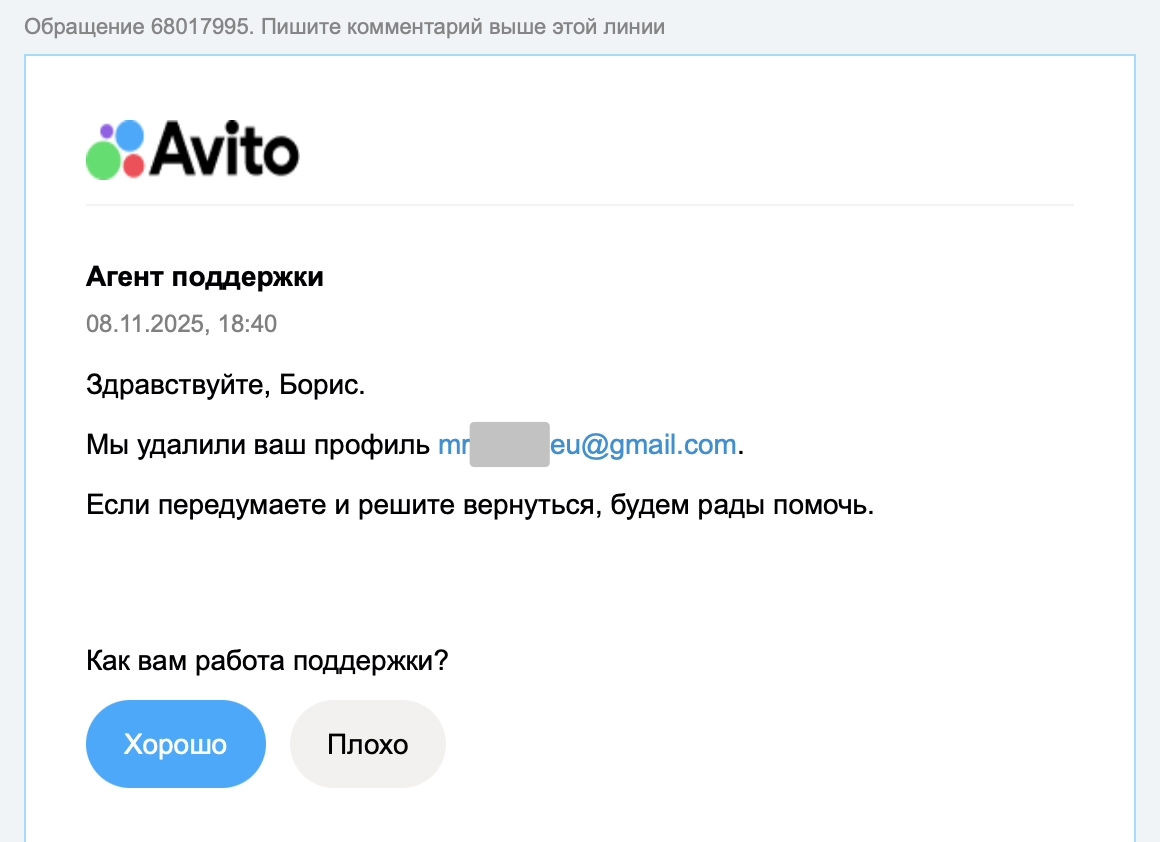The width and height of the screenshot is (1160, 842).
Task: Click the greeting Здравствуйте, Борис
Action: 225,385
